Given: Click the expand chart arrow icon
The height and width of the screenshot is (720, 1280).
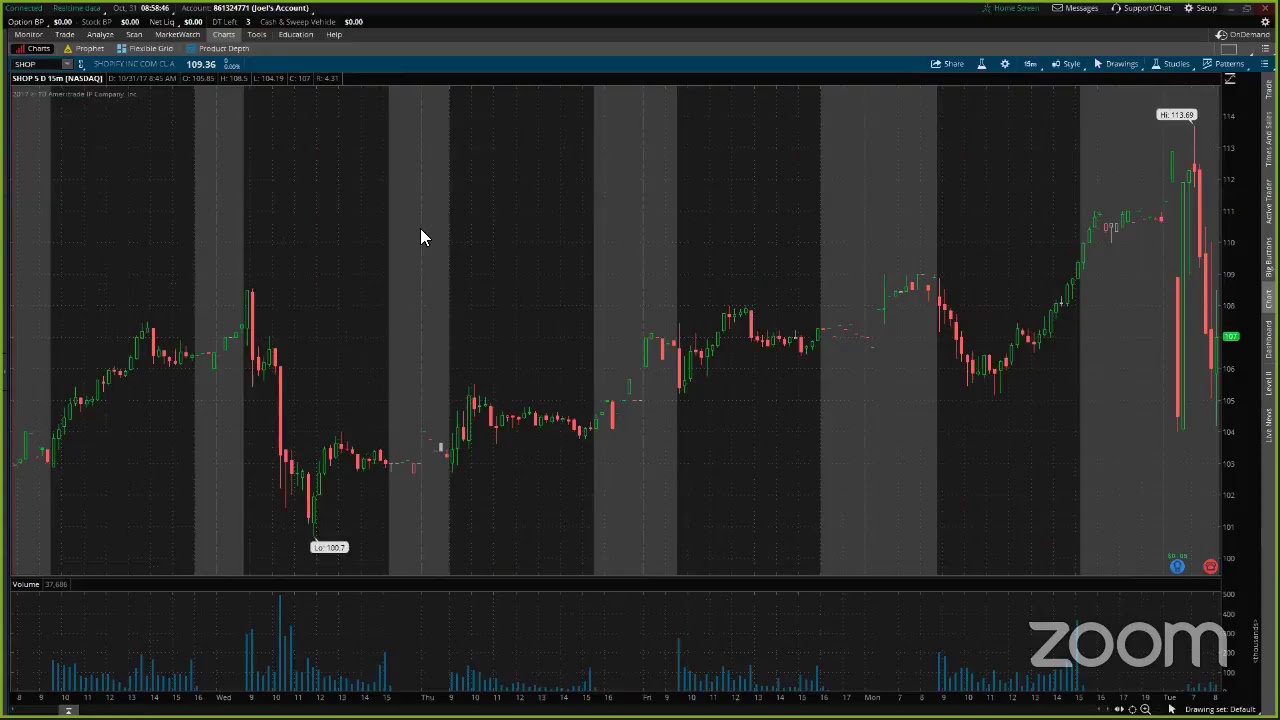Looking at the screenshot, I should coord(1230,79).
